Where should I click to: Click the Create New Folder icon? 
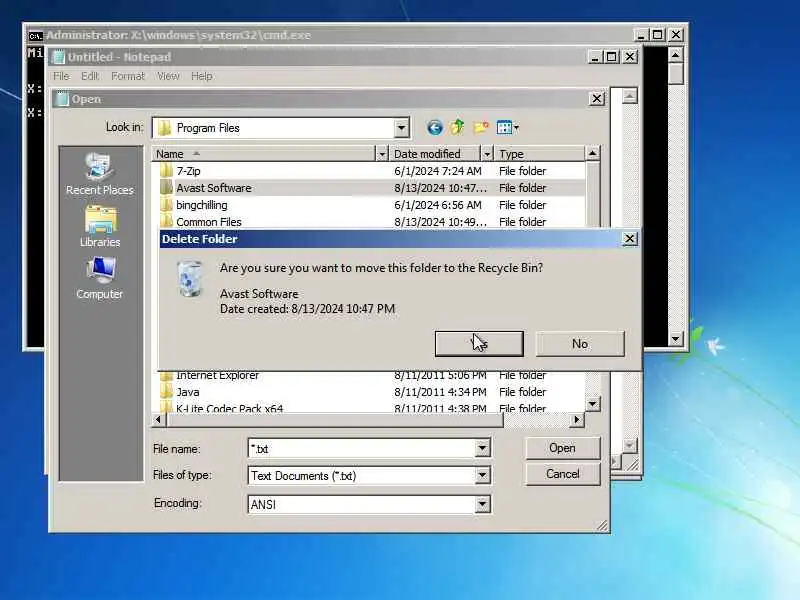480,127
